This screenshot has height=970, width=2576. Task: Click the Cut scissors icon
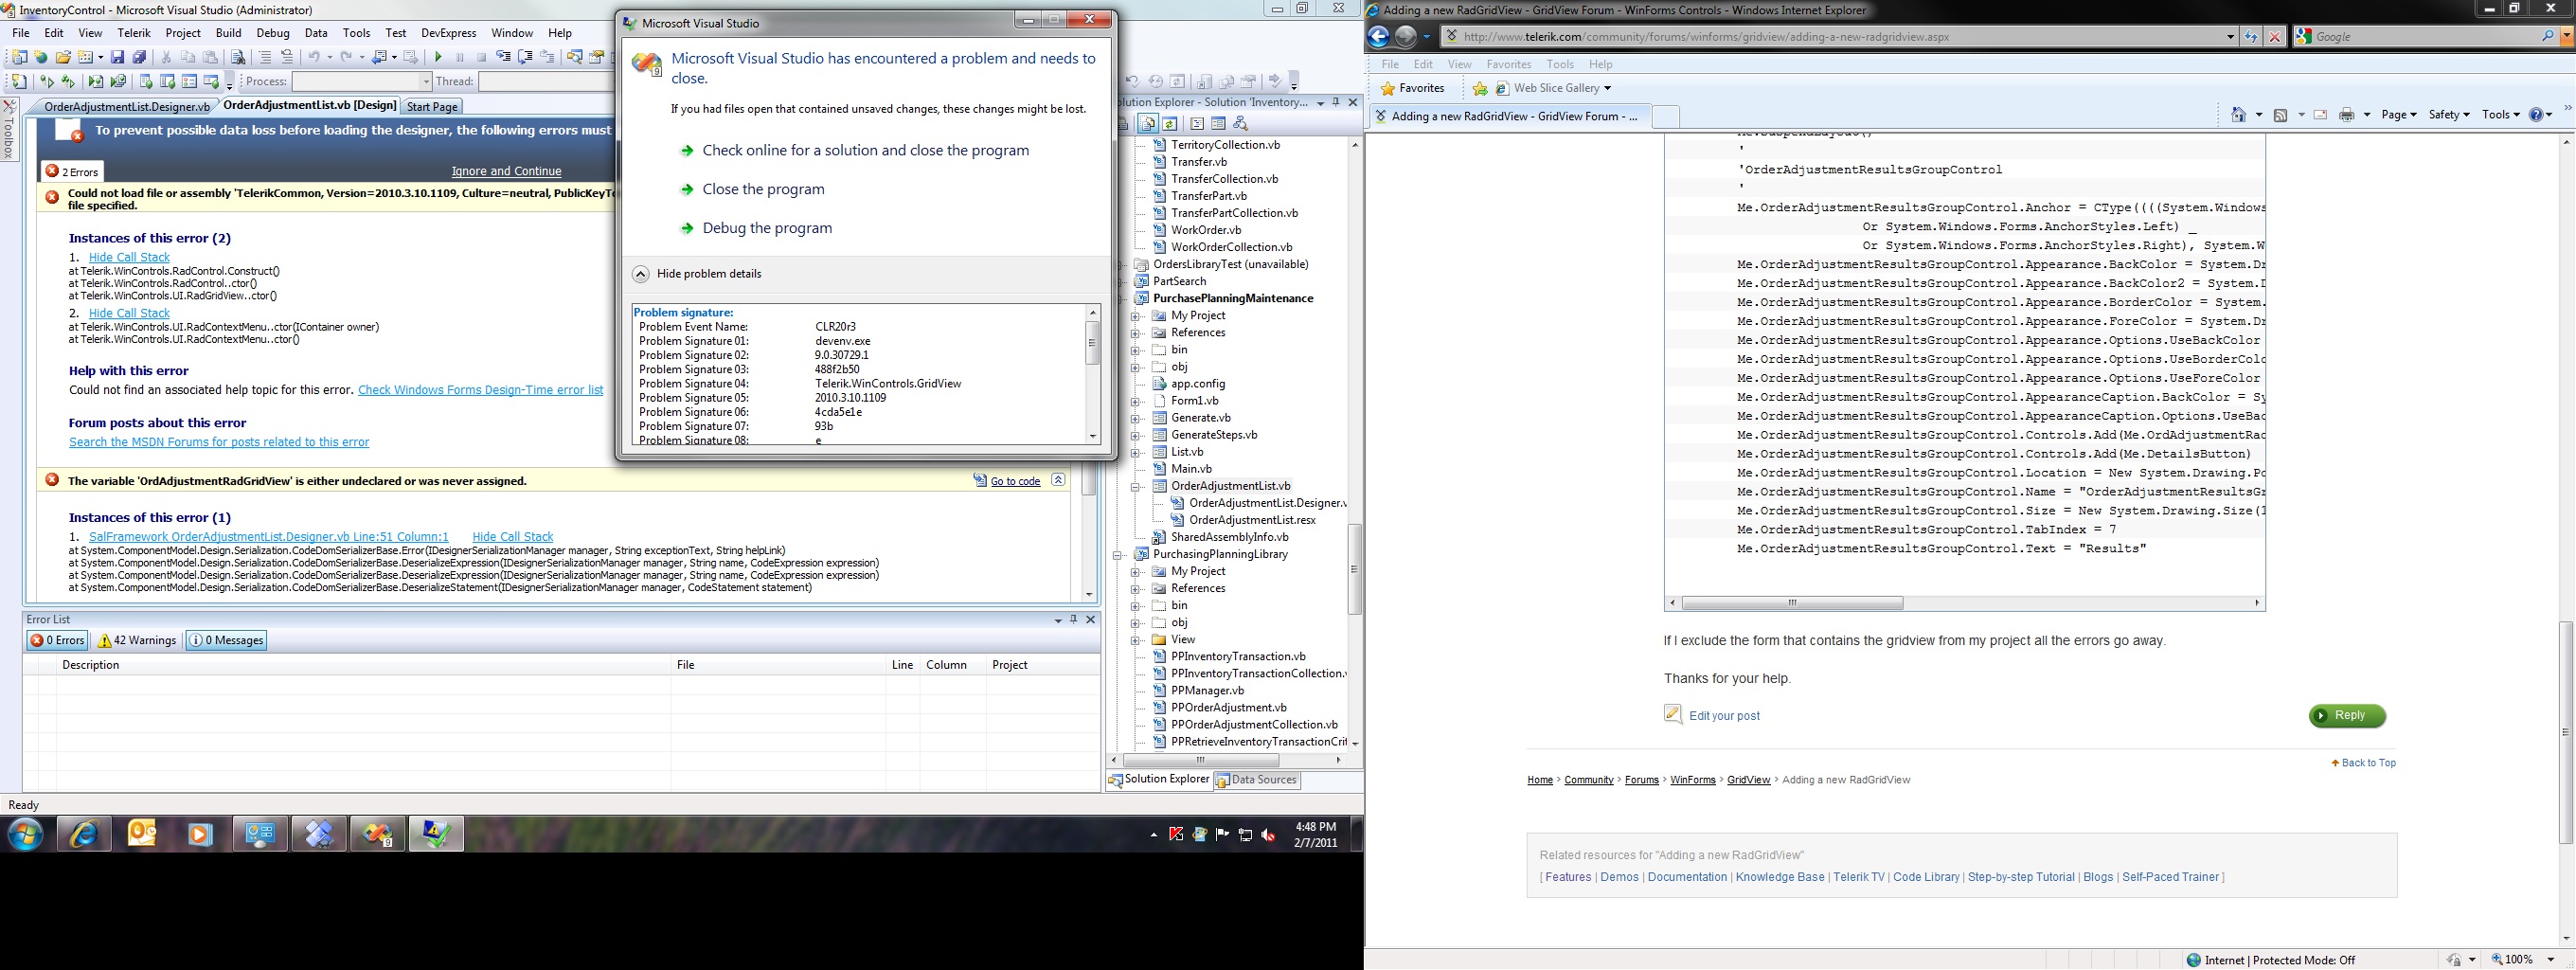(x=166, y=57)
